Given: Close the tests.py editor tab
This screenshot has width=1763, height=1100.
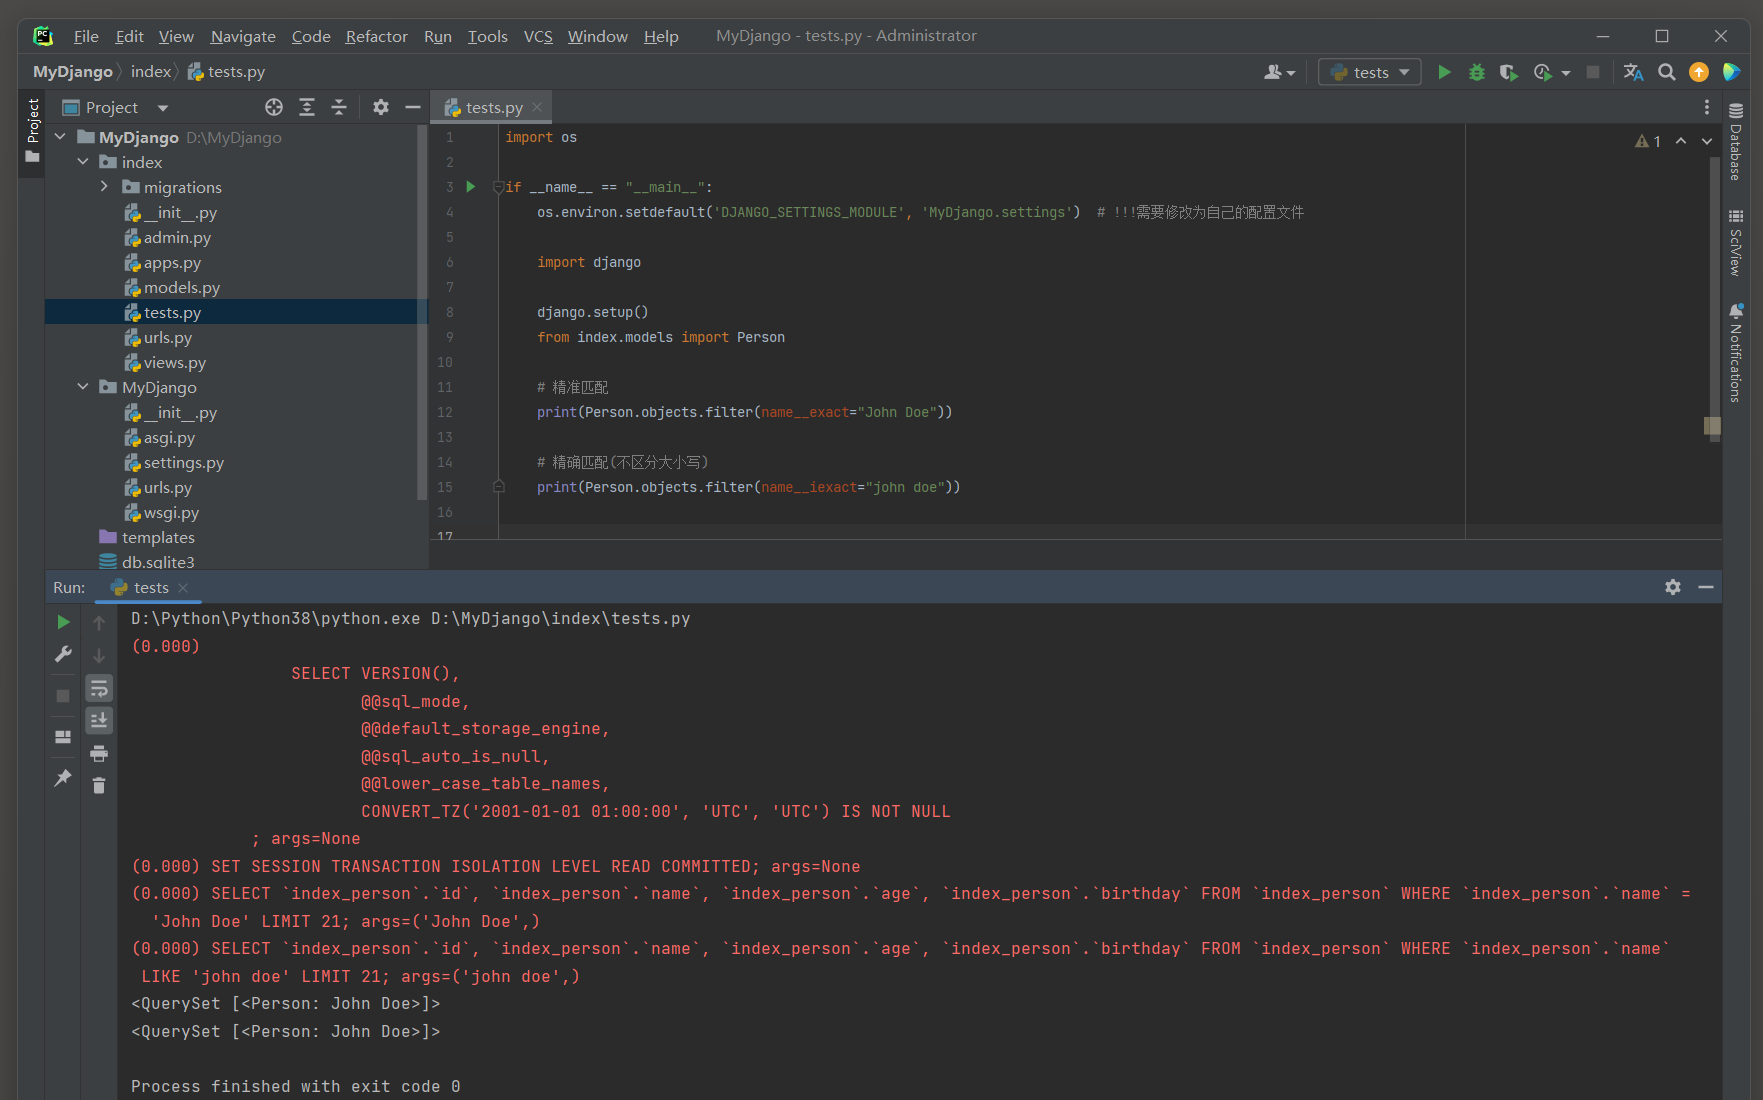Looking at the screenshot, I should [x=537, y=107].
